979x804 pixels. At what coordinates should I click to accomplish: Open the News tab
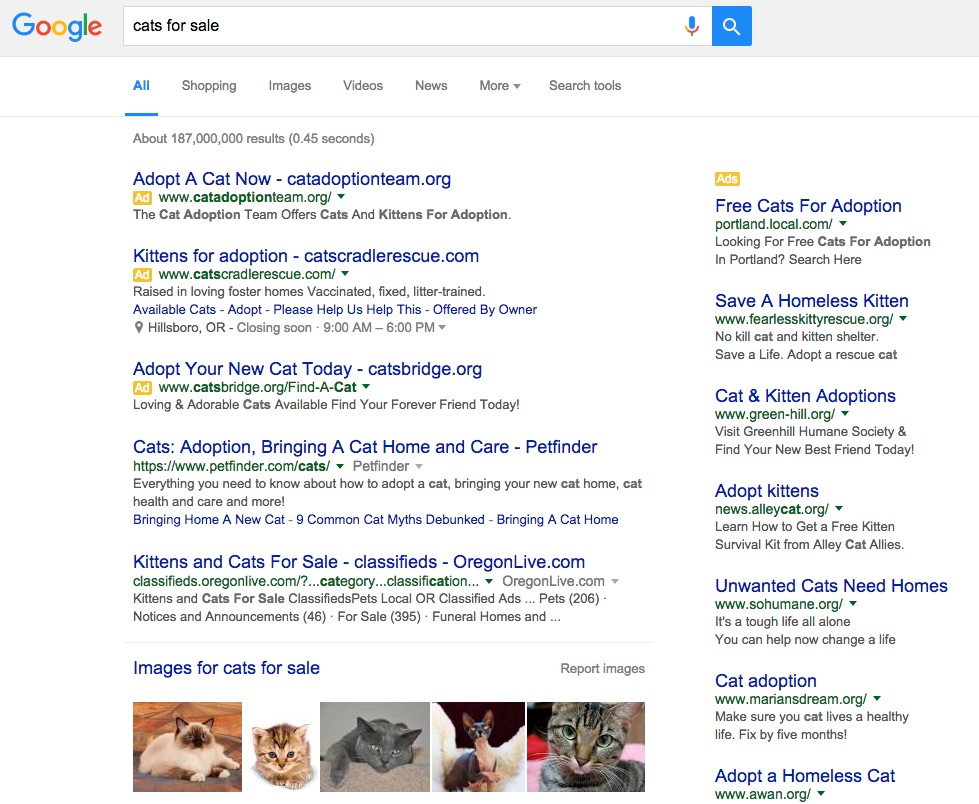[431, 86]
